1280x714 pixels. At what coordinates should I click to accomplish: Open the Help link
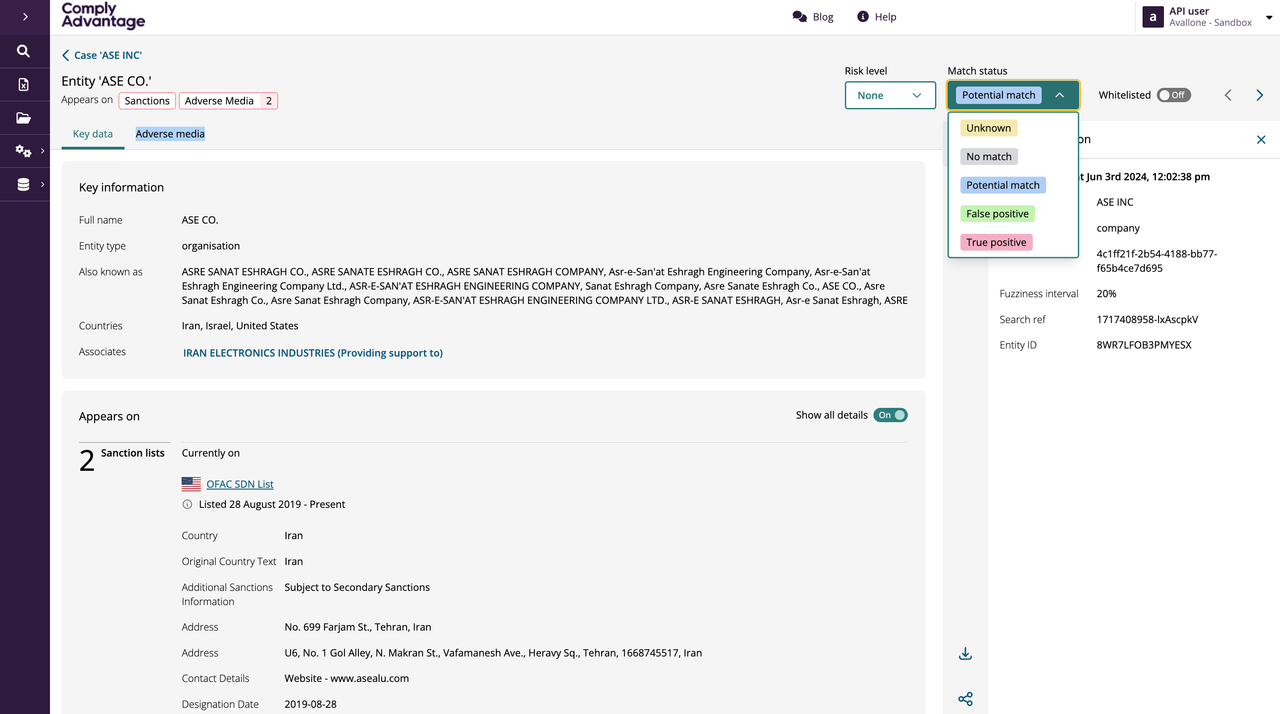(886, 17)
